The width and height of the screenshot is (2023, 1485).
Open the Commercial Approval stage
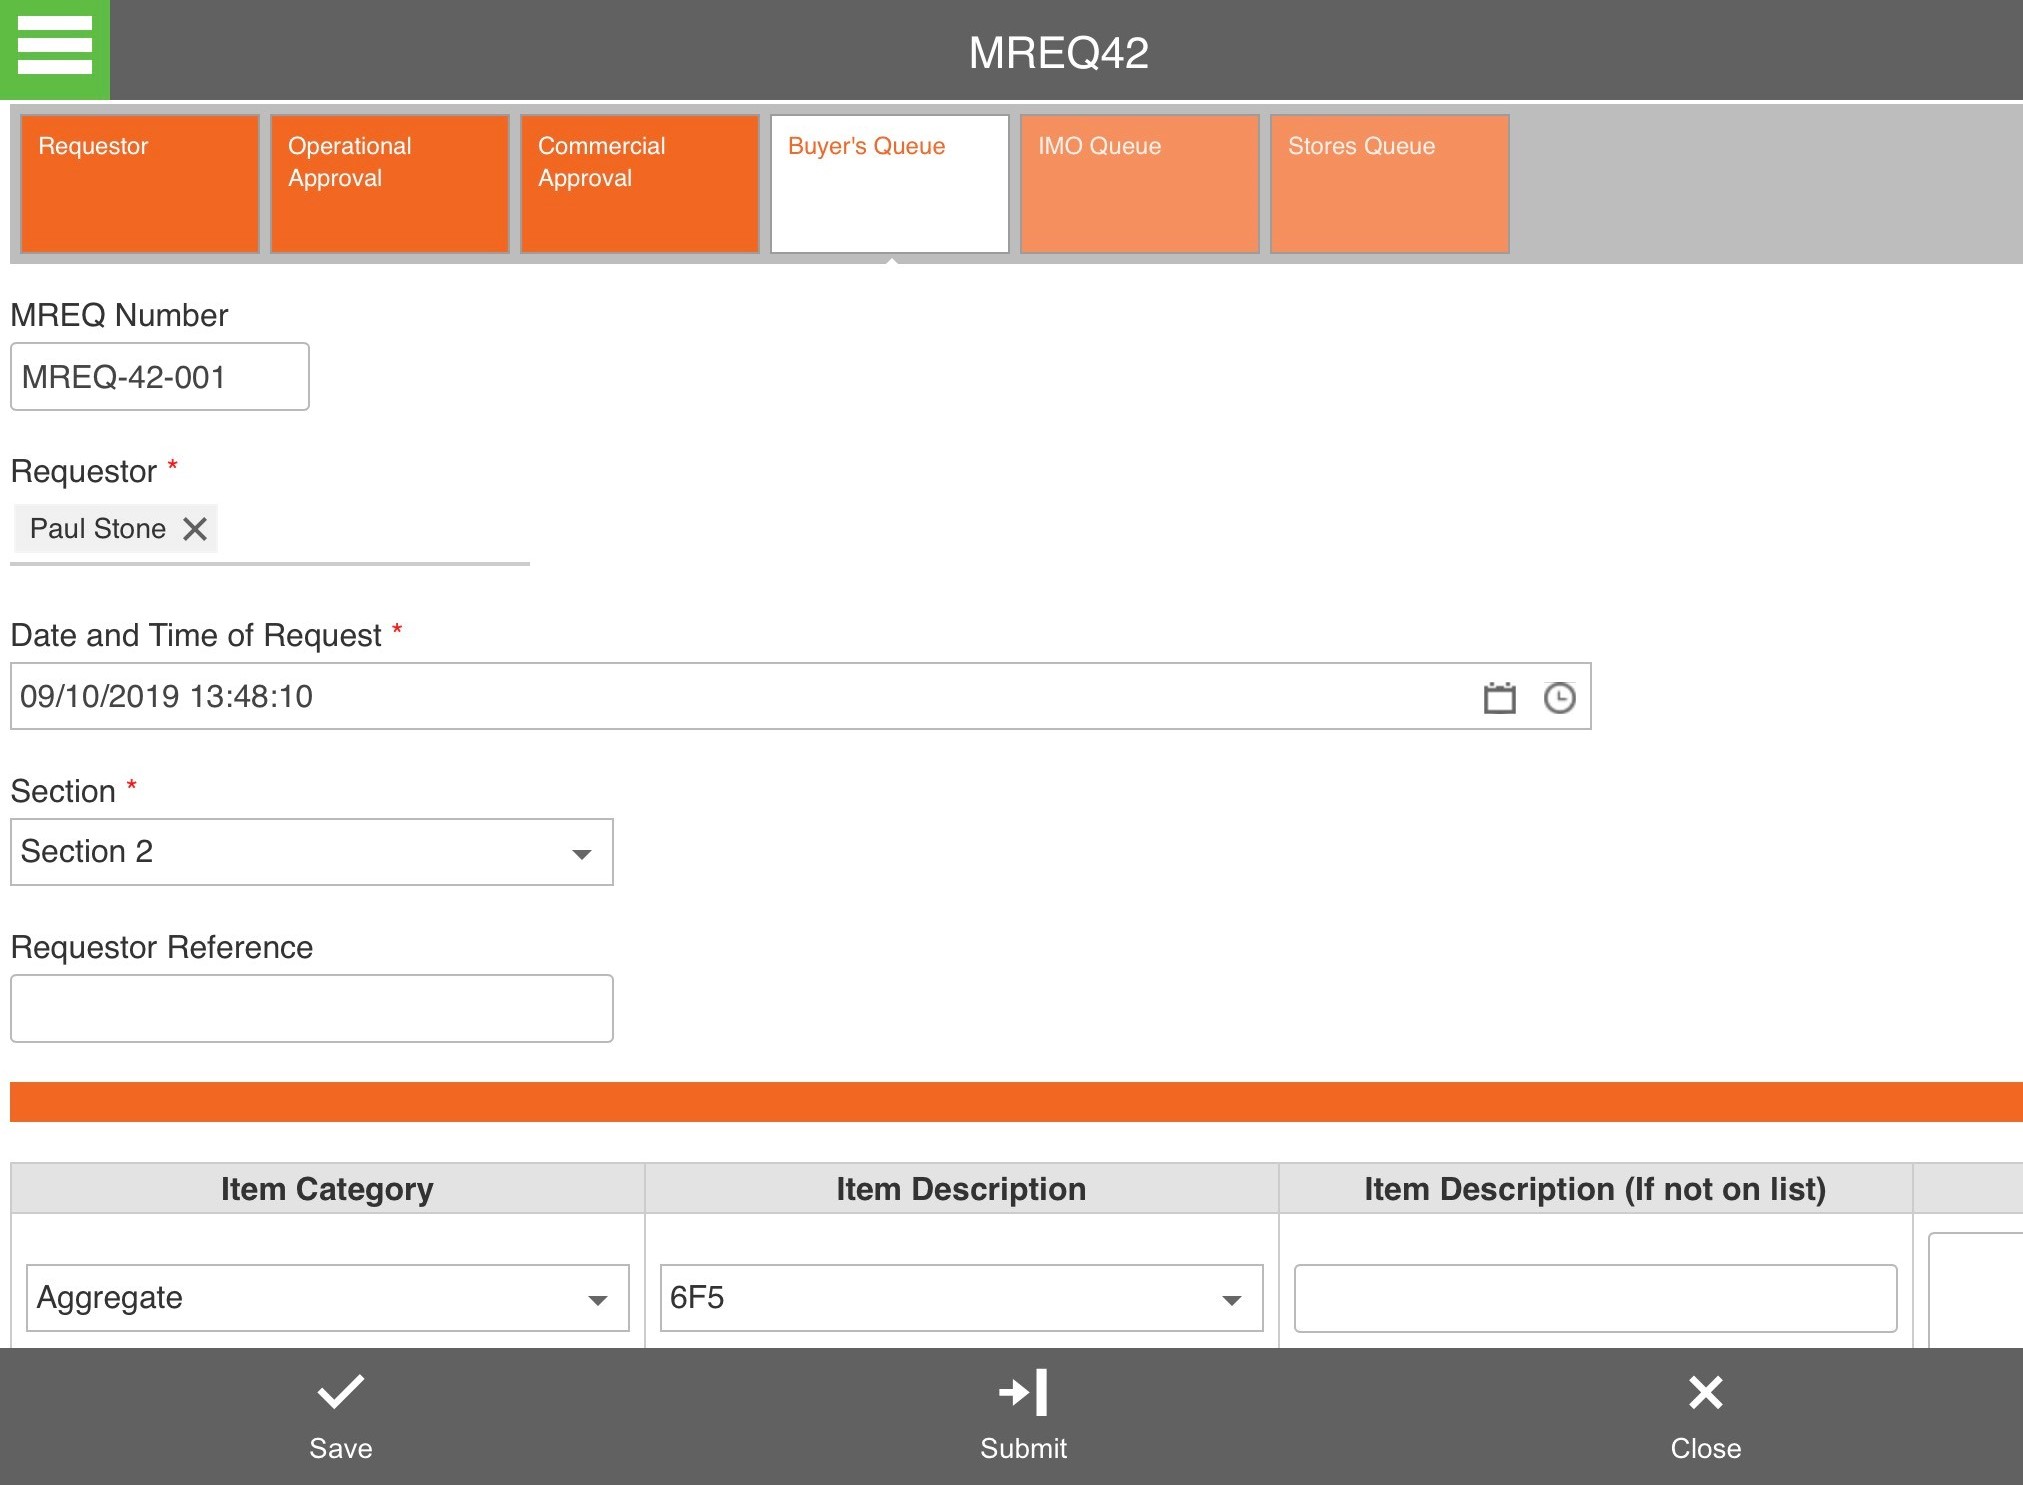tap(639, 183)
